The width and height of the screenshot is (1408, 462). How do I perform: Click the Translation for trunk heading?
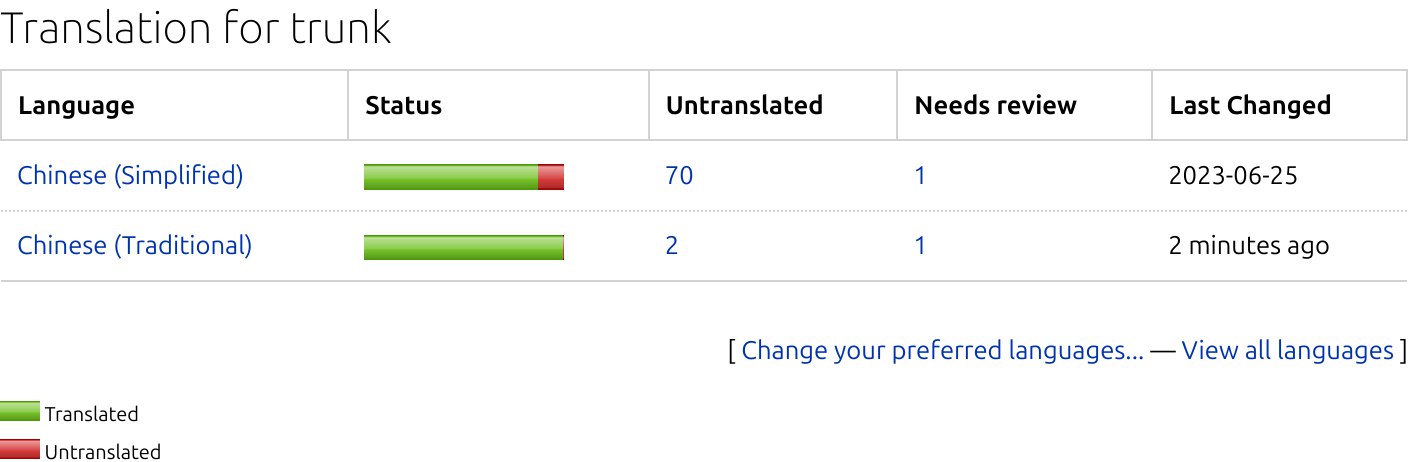195,28
